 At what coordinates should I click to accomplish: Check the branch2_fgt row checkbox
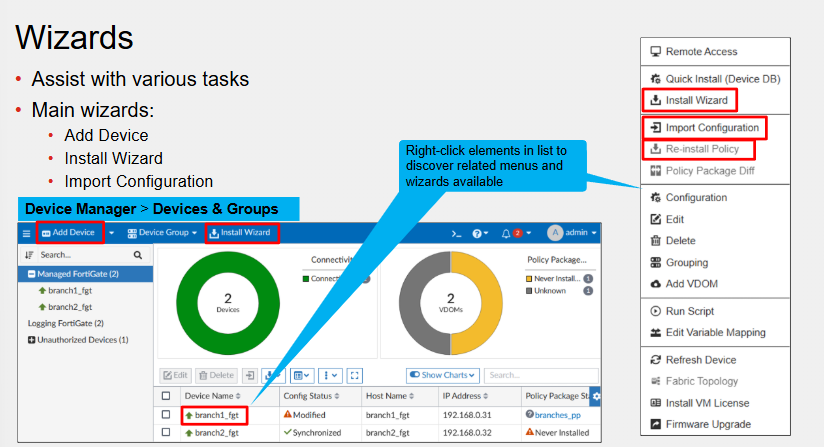click(166, 432)
